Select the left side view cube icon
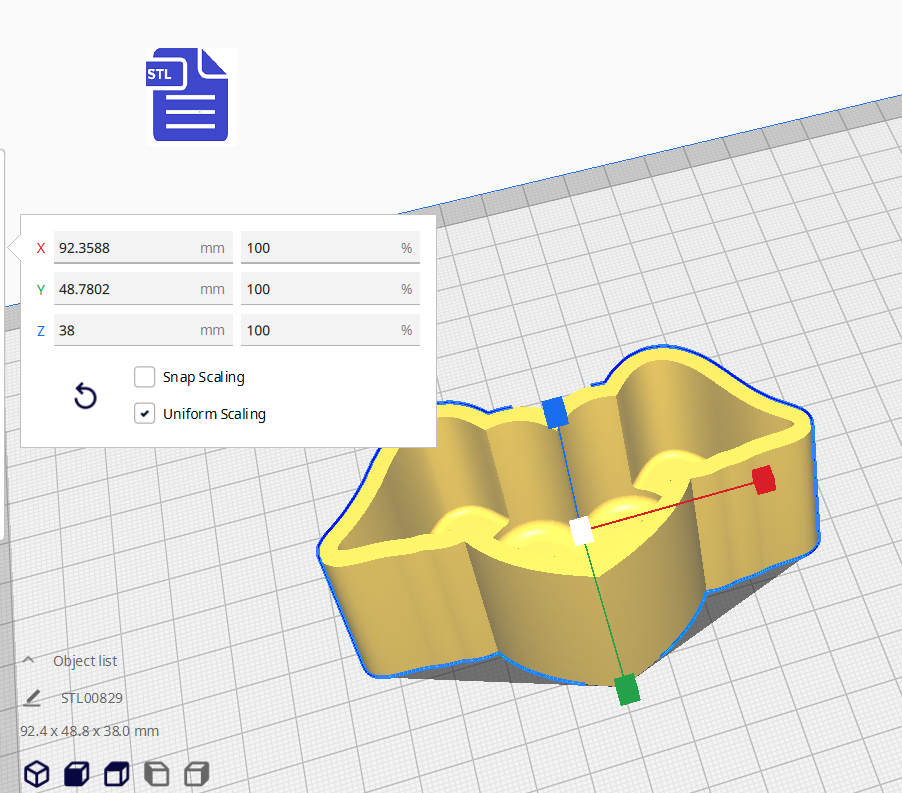902x793 pixels. [157, 774]
